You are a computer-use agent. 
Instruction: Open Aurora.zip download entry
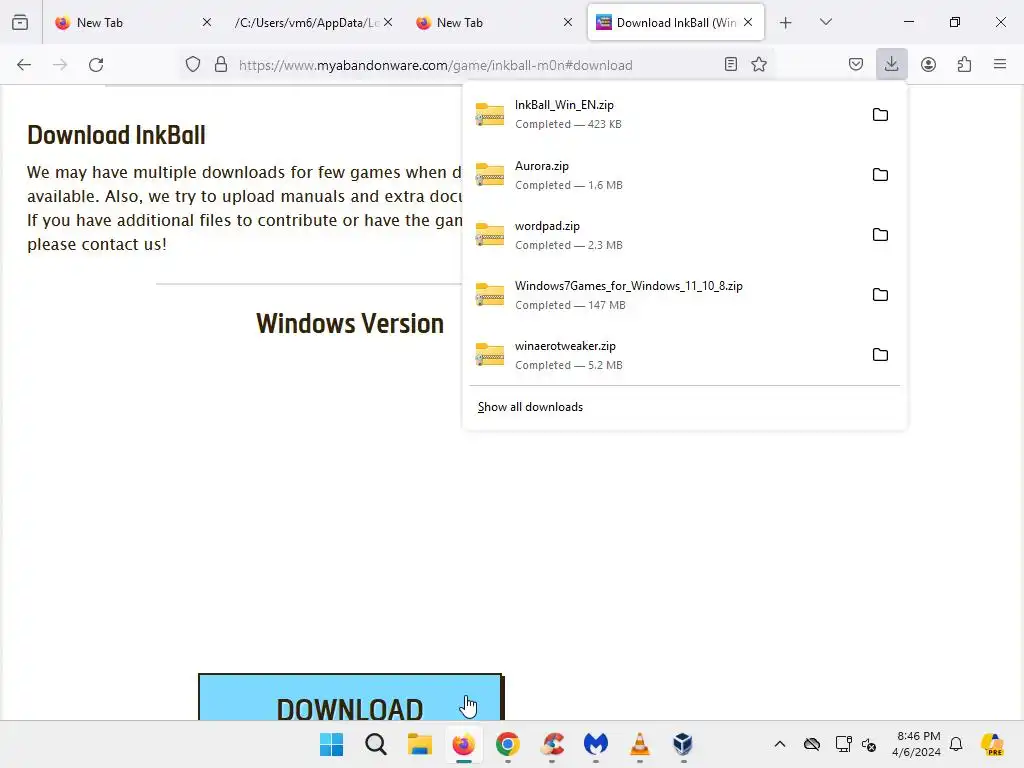tap(666, 175)
